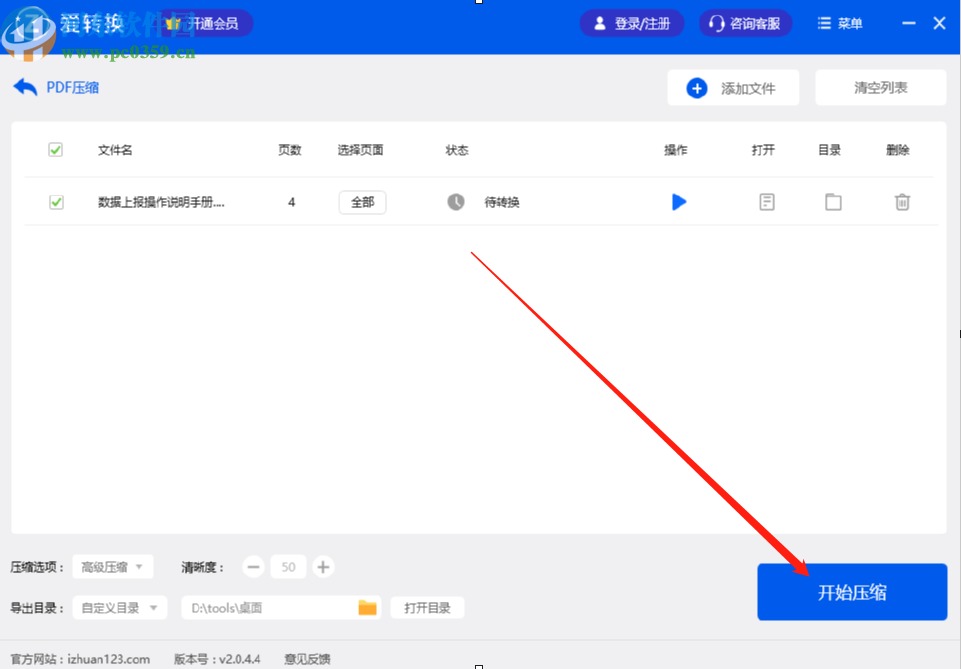Click the 全部 page selection button
Image resolution: width=961 pixels, height=669 pixels.
(x=362, y=202)
